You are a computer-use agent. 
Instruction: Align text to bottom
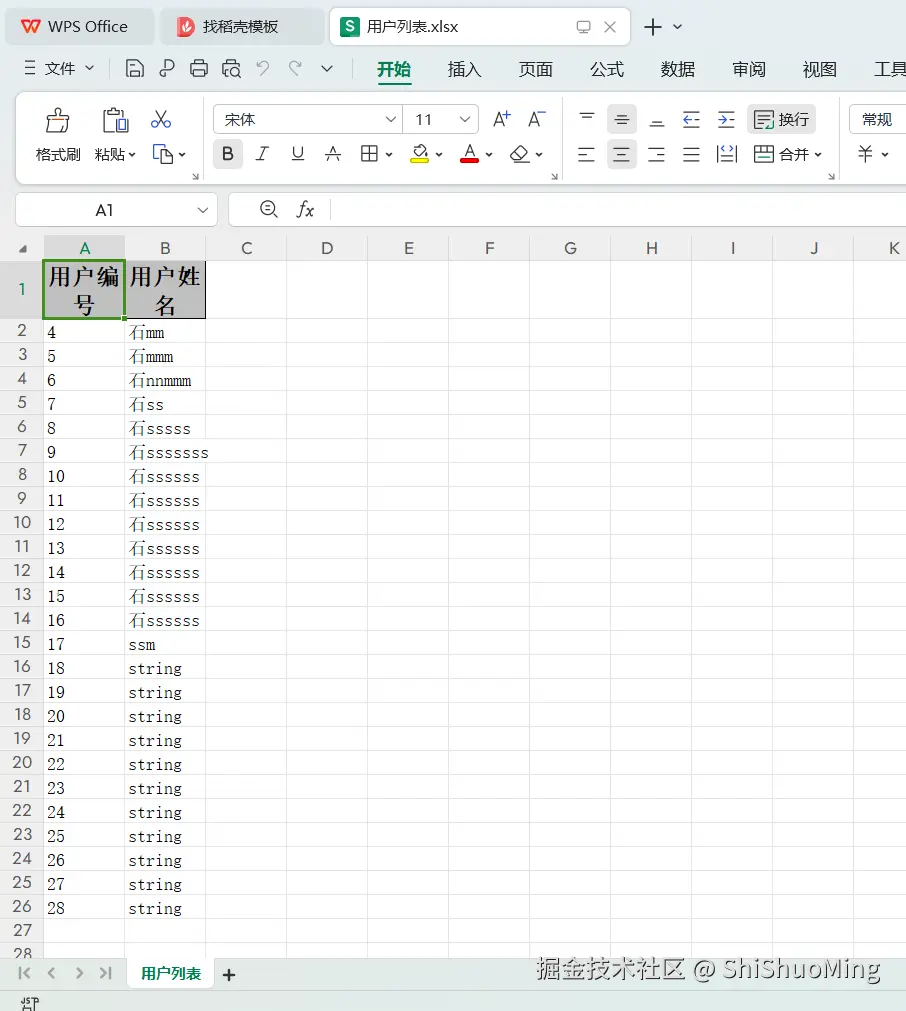pos(656,119)
